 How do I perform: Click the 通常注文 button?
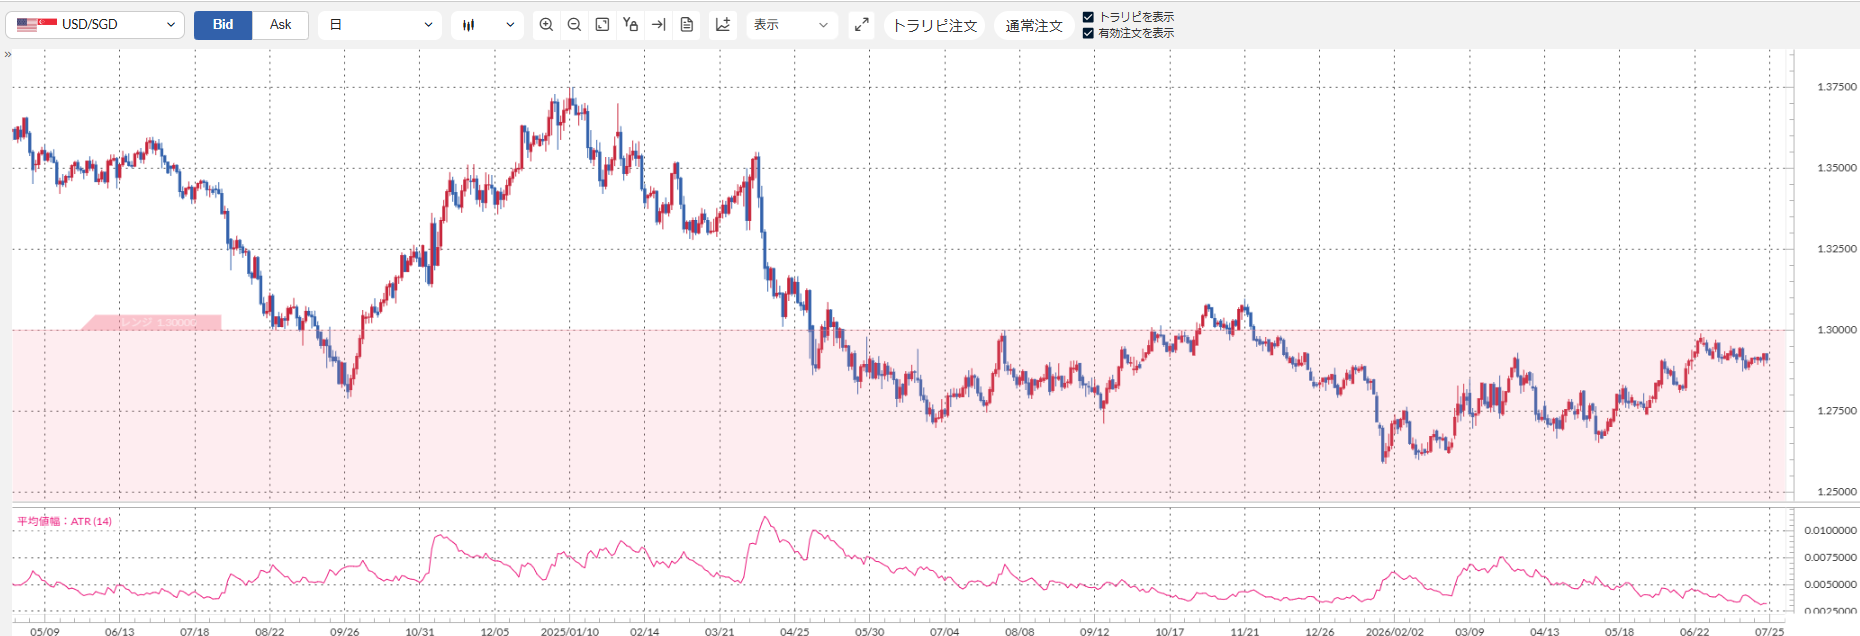(x=1034, y=26)
